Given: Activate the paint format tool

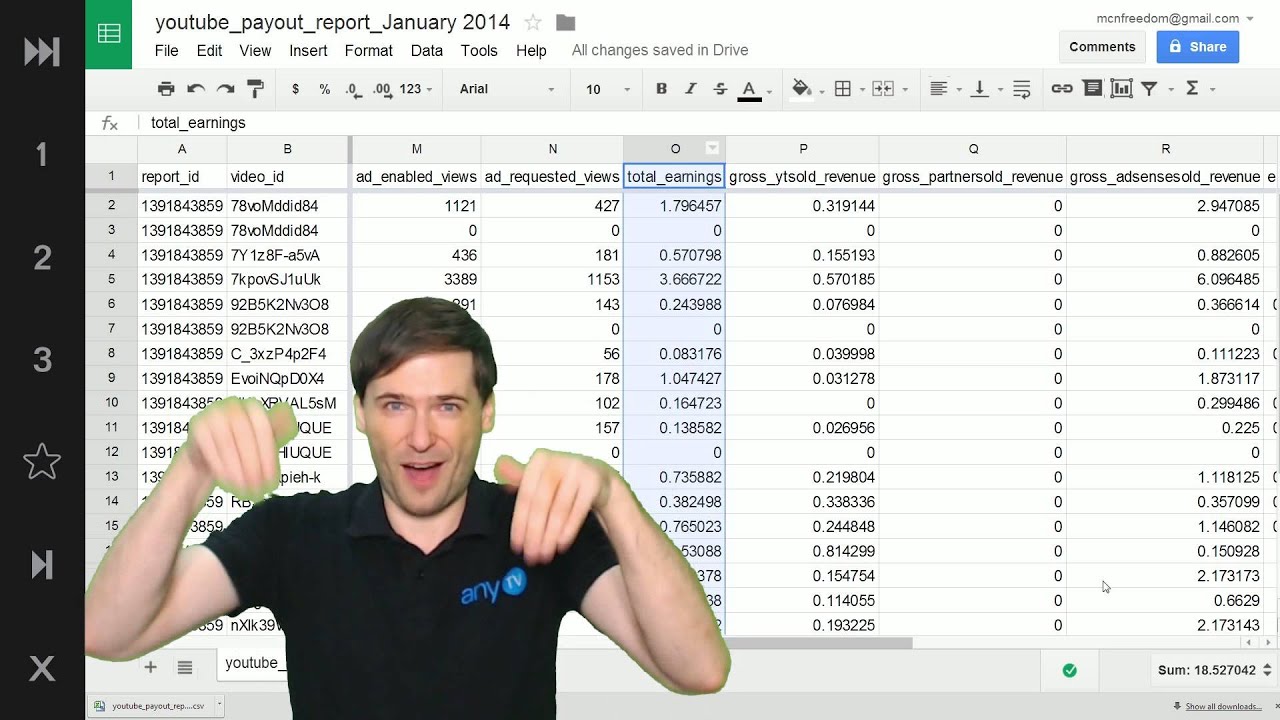Looking at the screenshot, I should (x=255, y=89).
